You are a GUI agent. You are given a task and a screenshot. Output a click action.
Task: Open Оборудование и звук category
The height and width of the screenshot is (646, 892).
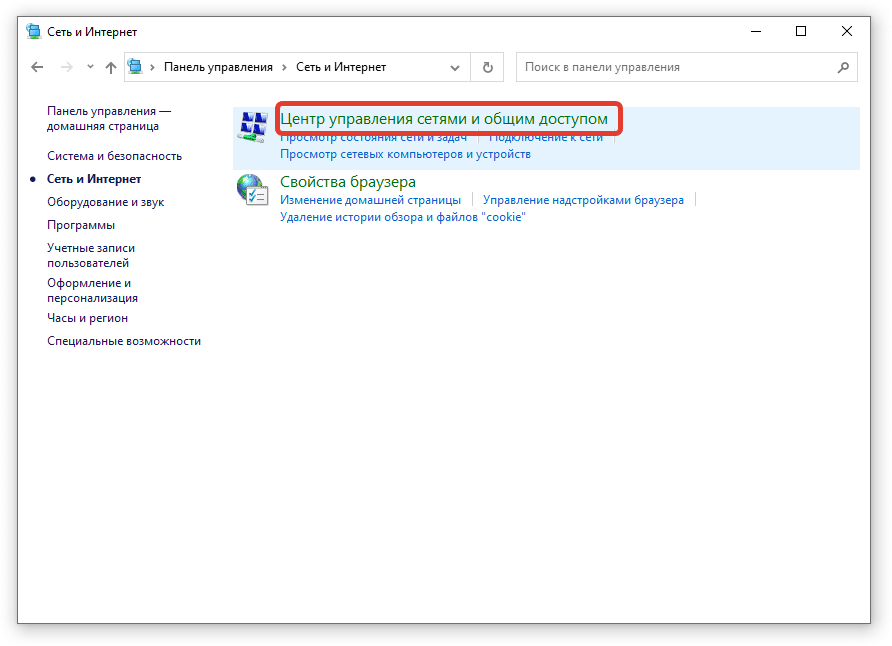click(x=105, y=202)
